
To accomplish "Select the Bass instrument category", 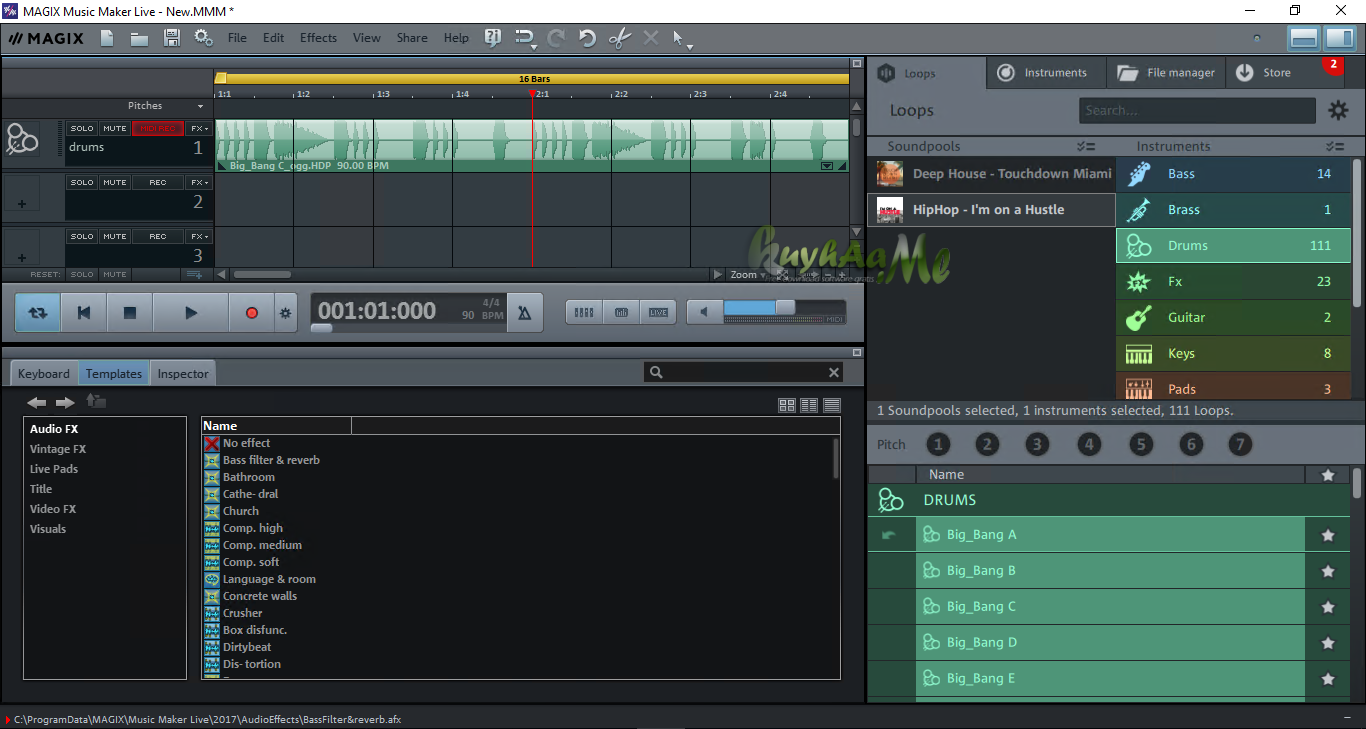I will 1233,174.
